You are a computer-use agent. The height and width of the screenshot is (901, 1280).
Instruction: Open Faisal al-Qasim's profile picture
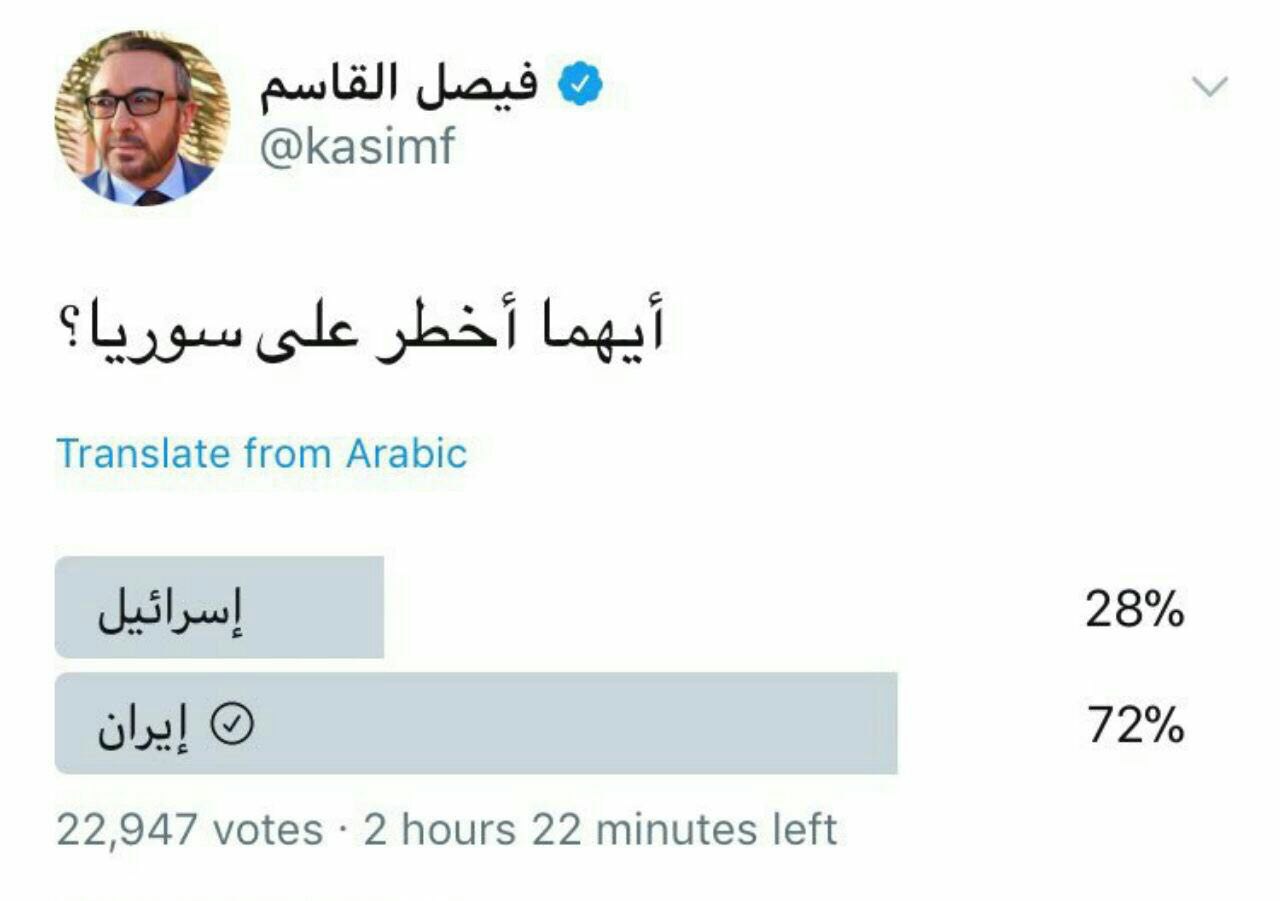pos(142,118)
